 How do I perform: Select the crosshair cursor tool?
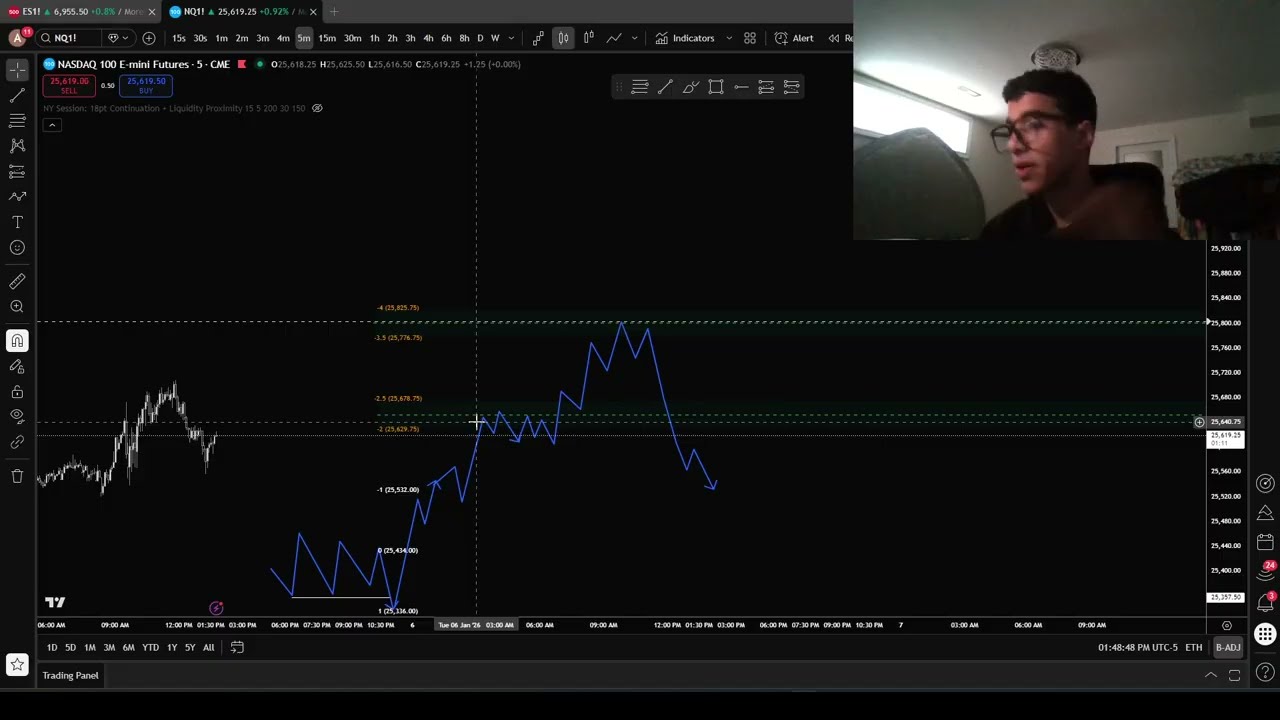point(17,69)
